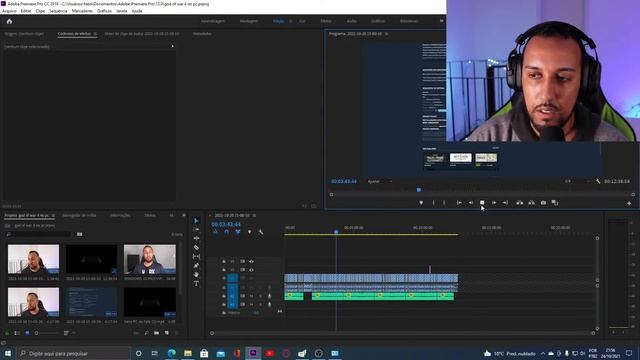Switch to the Navegador de mídia tab

coord(79,215)
